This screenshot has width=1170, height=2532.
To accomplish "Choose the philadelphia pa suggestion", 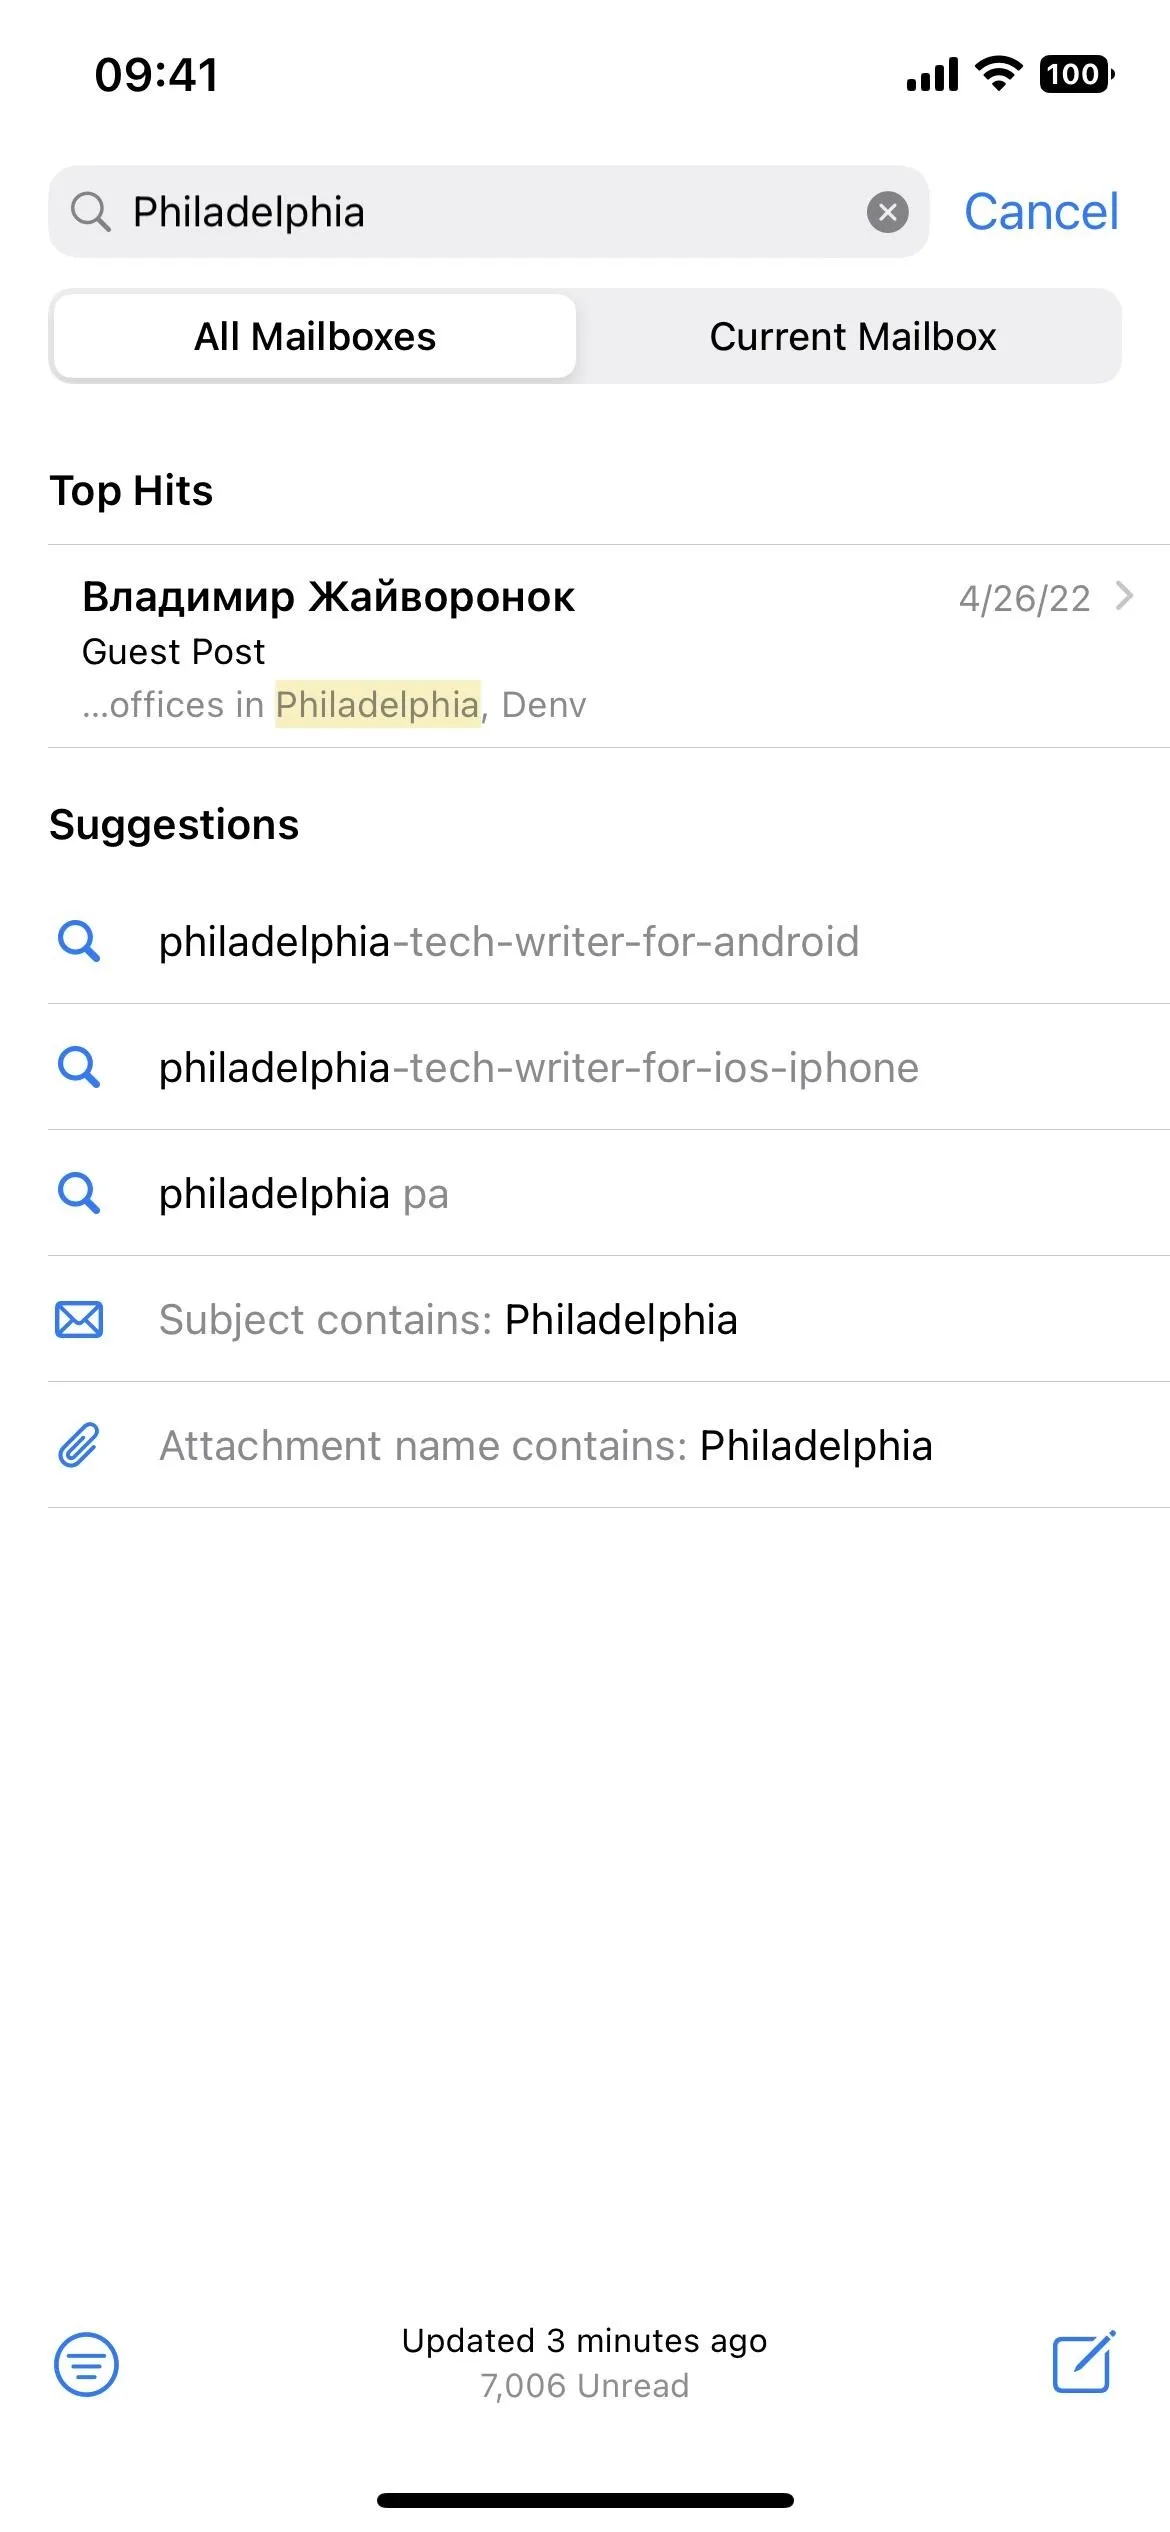I will [609, 1193].
